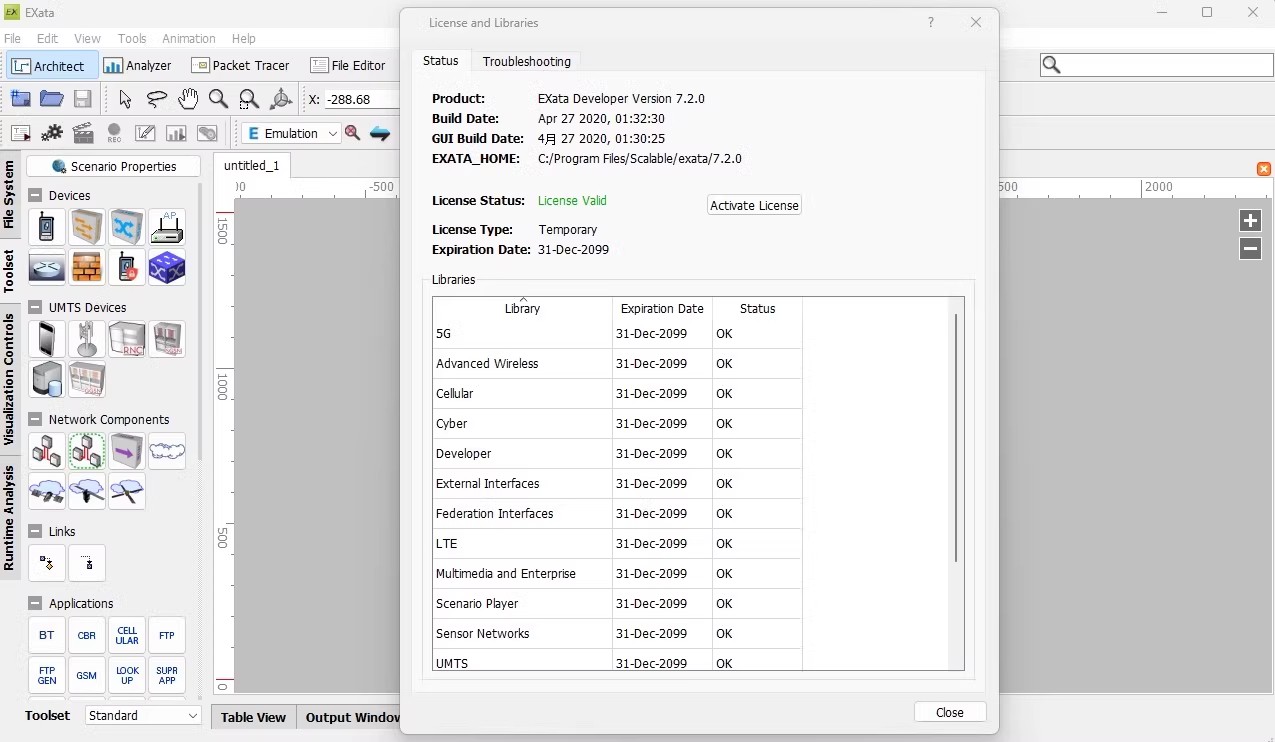1275x742 pixels.
Task: Select the satellite cloud network component
Action: click(47, 491)
